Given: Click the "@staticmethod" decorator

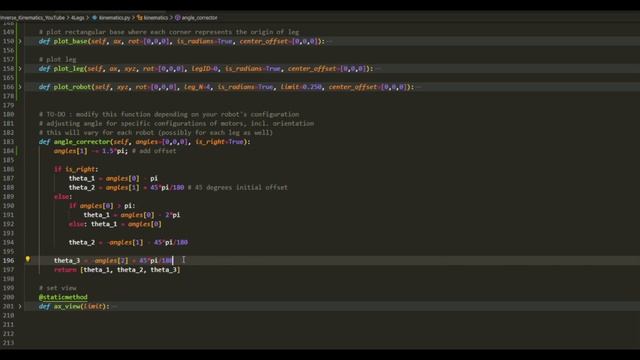Looking at the screenshot, I should pos(63,297).
